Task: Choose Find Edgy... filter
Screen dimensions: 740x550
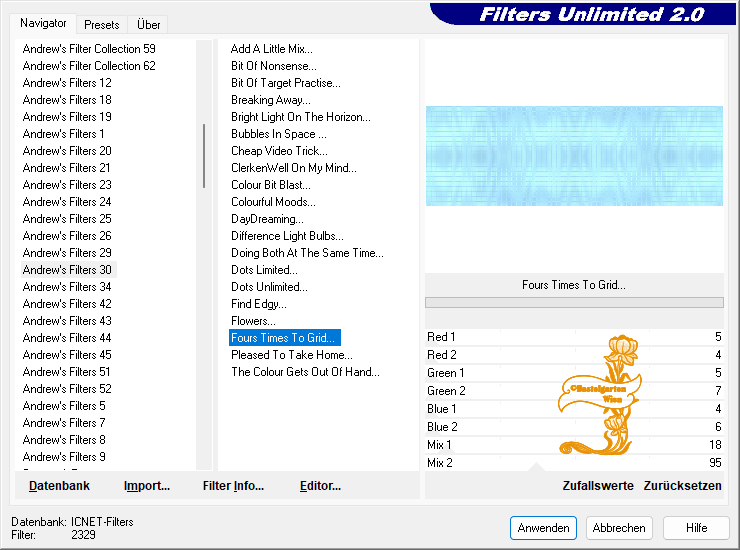Action: point(259,304)
